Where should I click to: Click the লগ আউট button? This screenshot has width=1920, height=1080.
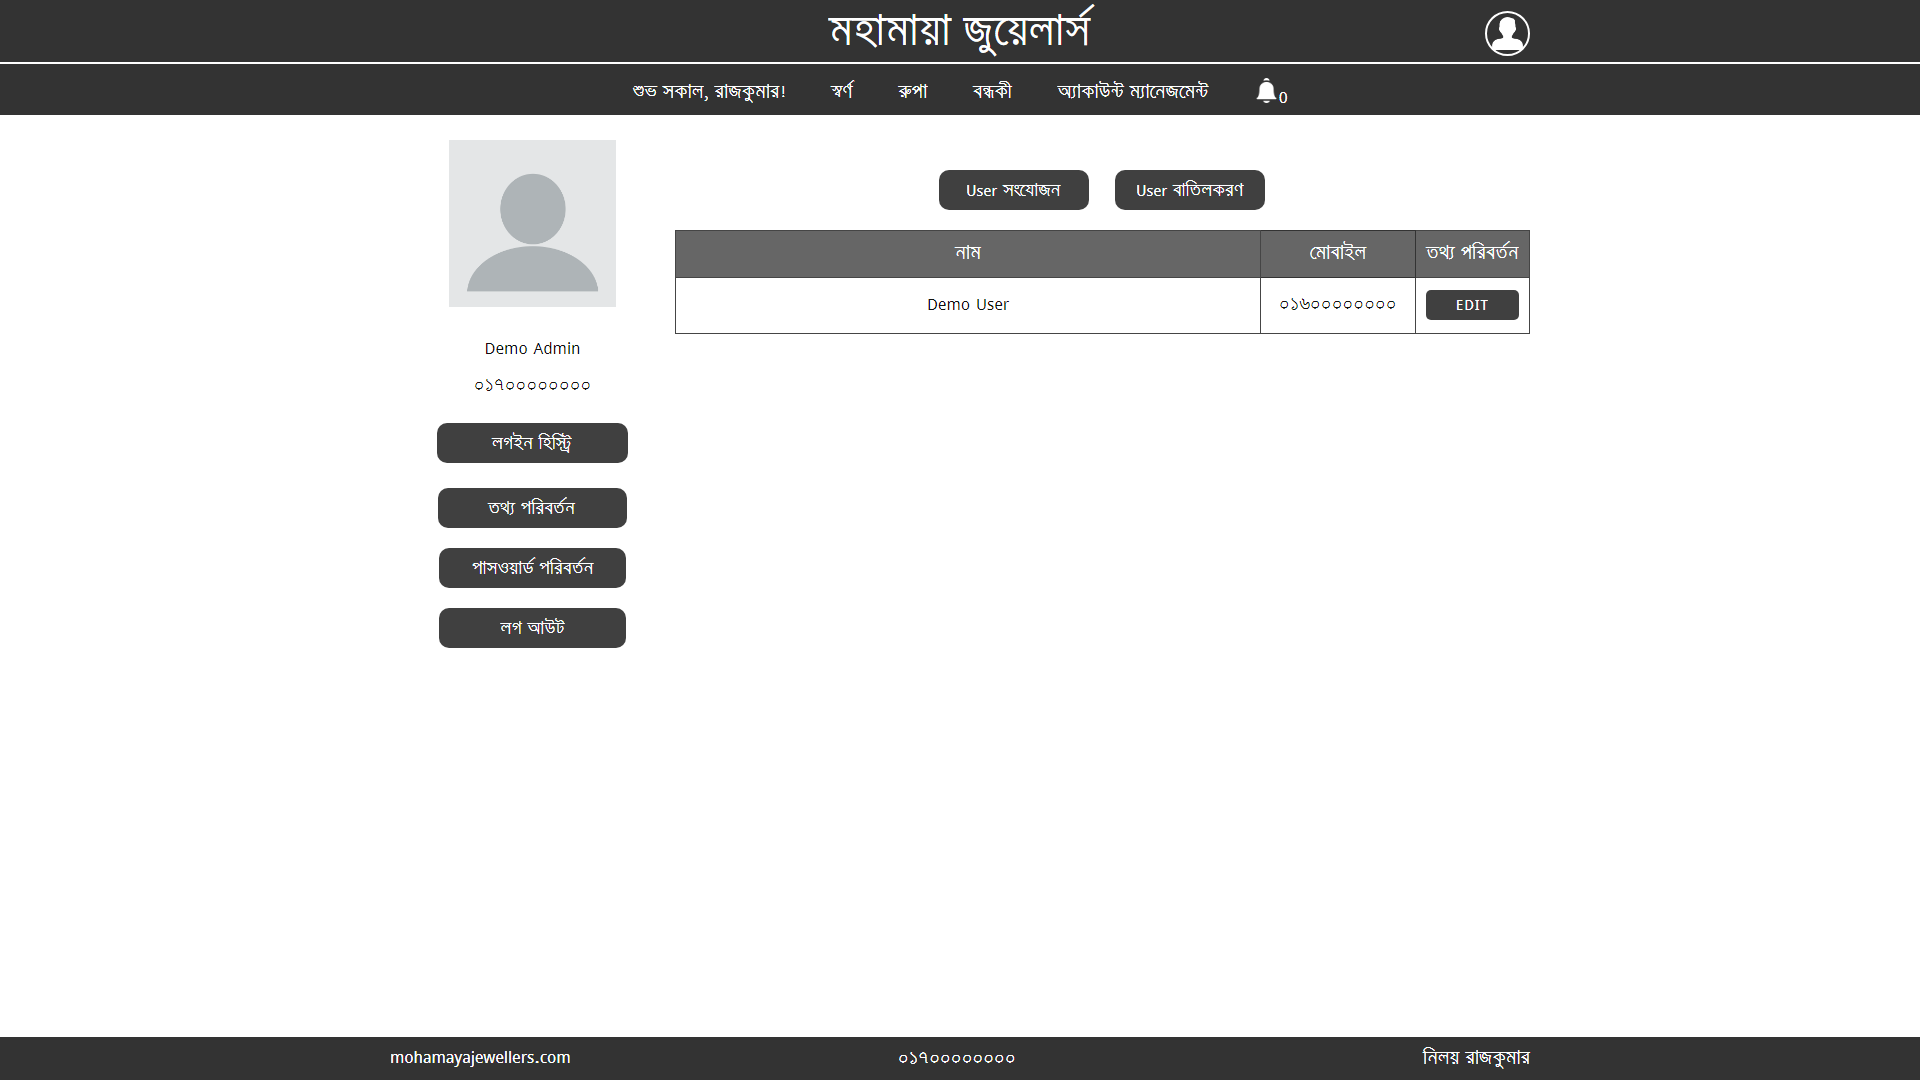[x=532, y=628]
